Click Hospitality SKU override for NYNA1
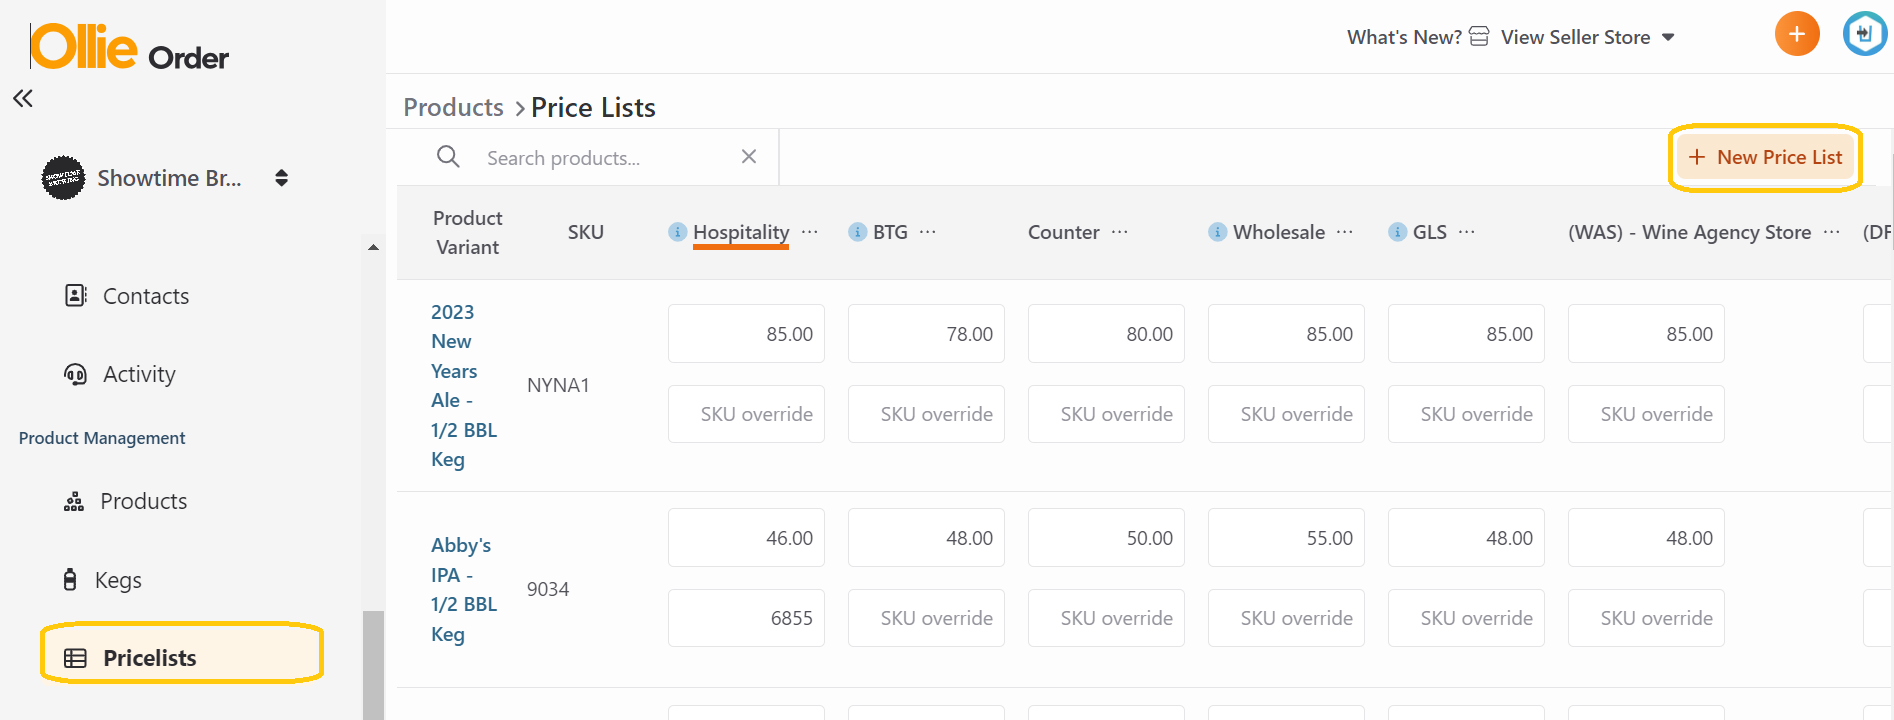 tap(746, 414)
